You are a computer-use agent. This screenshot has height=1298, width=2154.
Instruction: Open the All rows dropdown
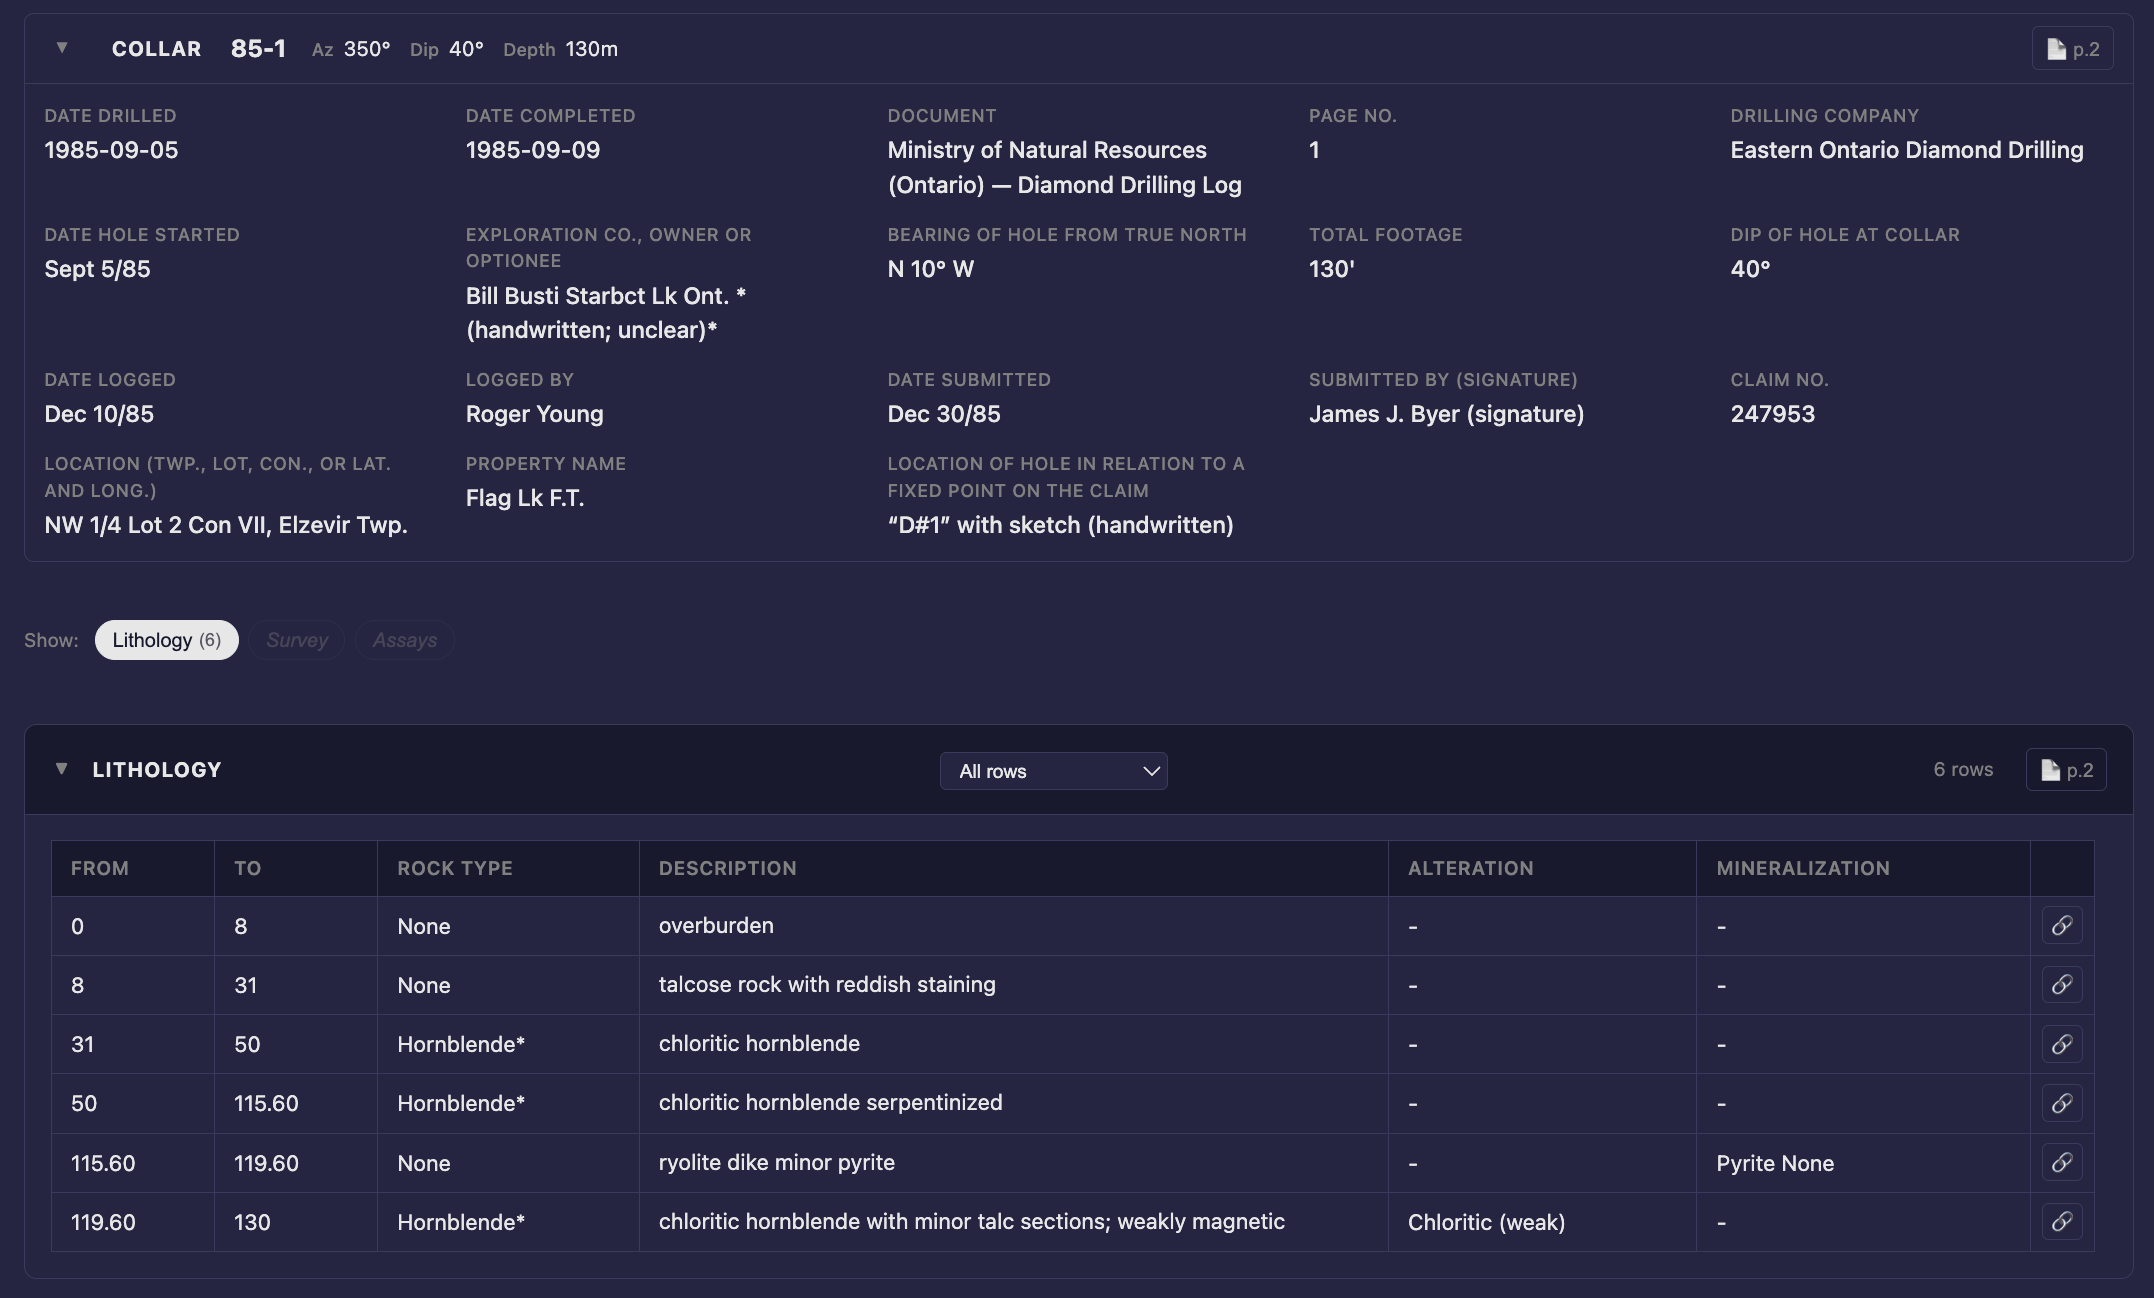point(1053,771)
